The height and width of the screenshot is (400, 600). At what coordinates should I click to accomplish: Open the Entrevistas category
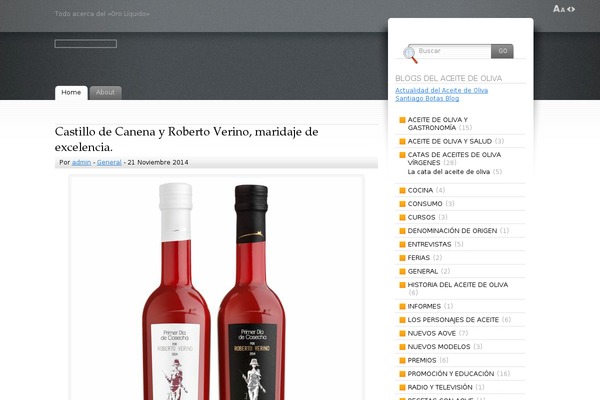429,244
